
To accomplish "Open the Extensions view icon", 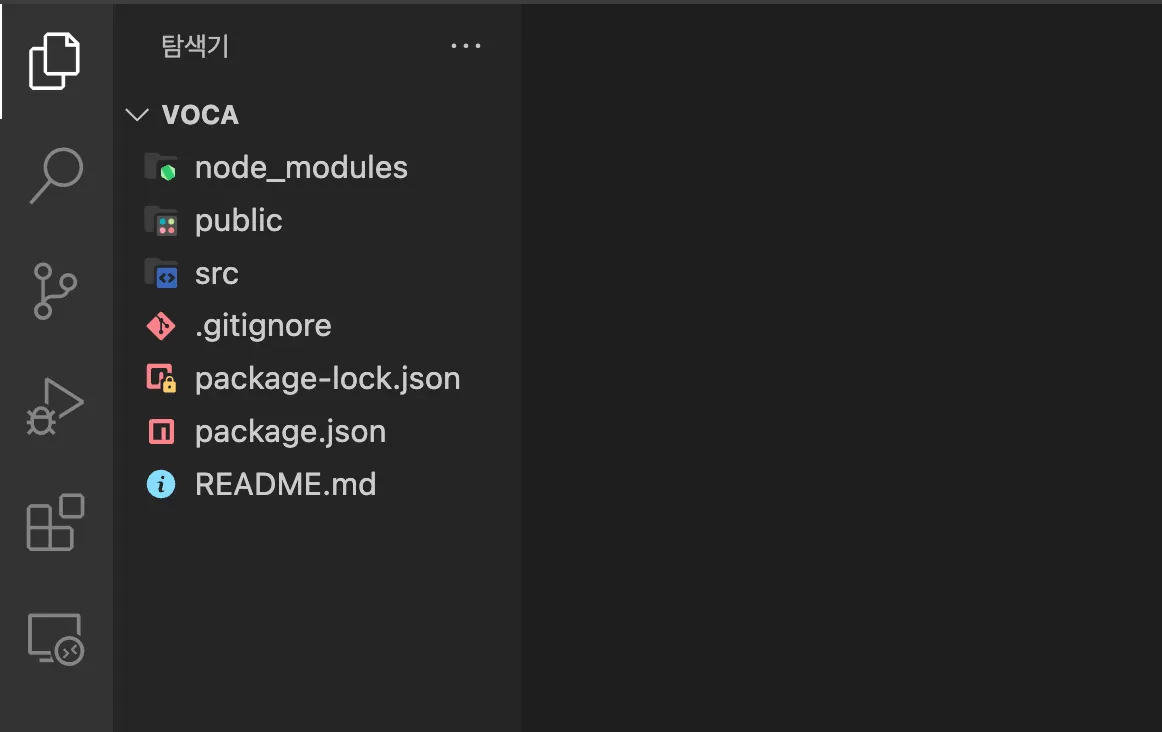I will (55, 522).
